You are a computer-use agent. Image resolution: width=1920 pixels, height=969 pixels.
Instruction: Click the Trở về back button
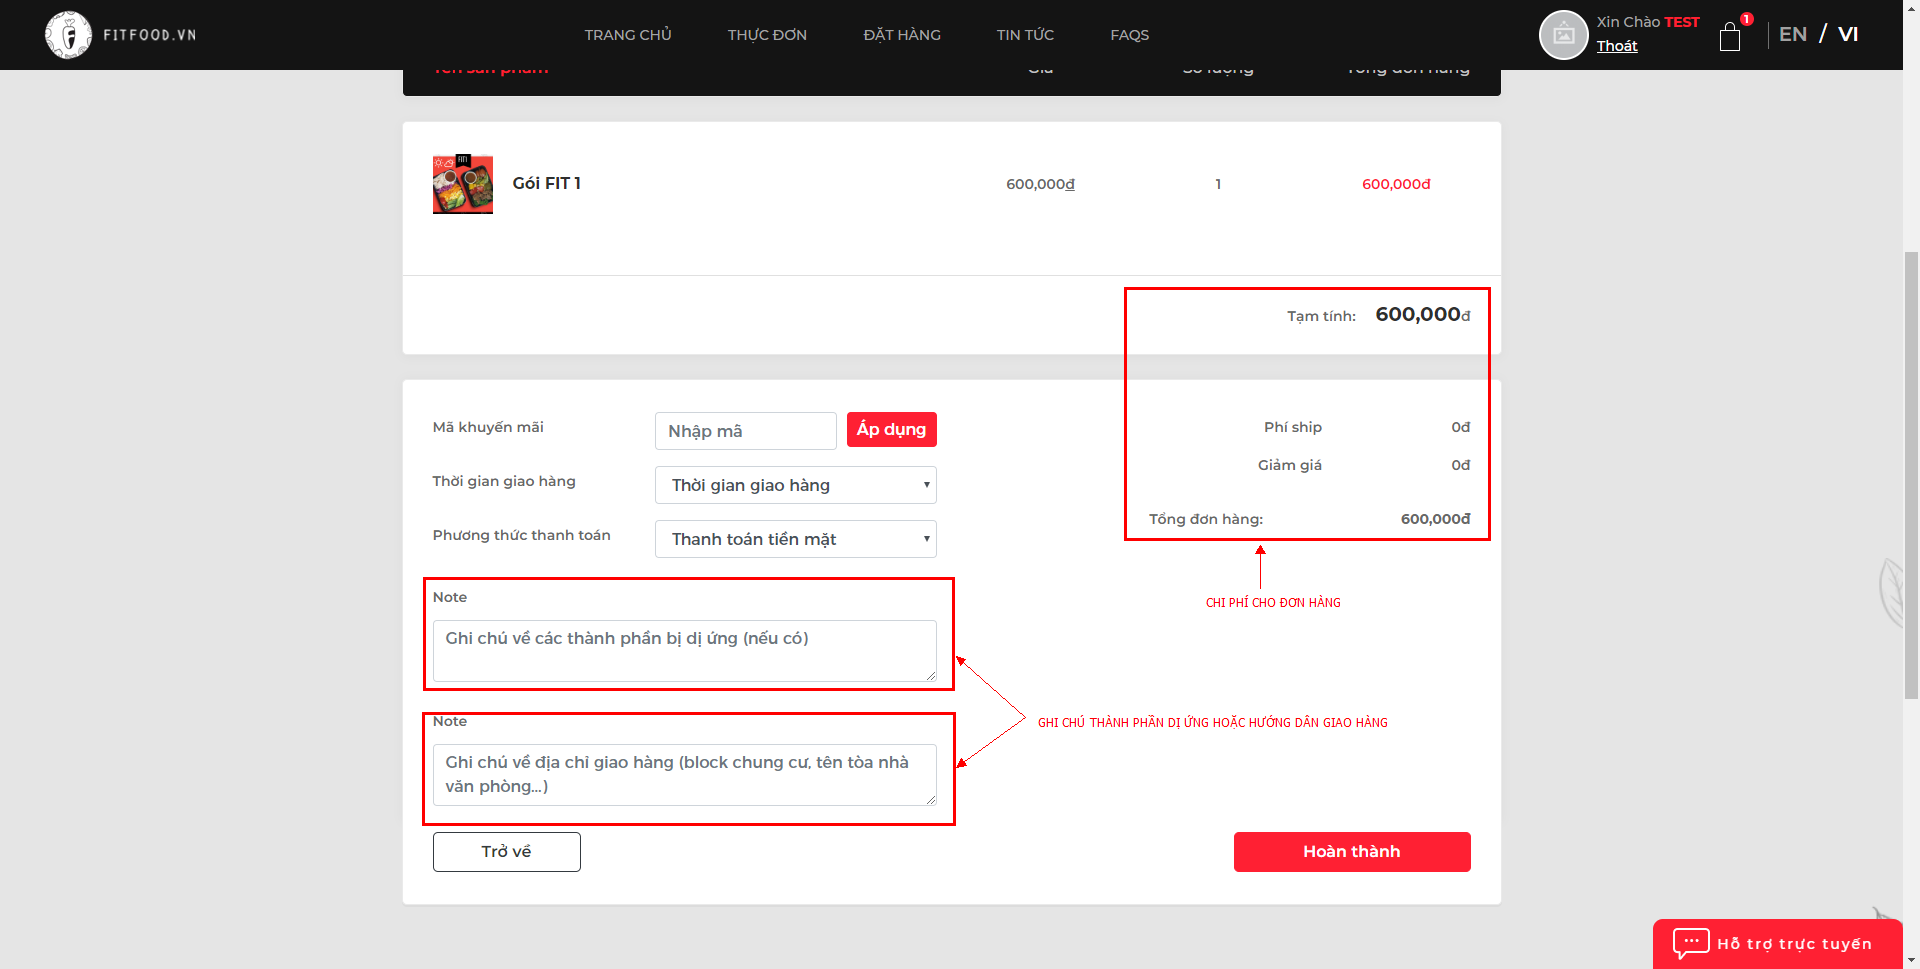click(x=506, y=852)
